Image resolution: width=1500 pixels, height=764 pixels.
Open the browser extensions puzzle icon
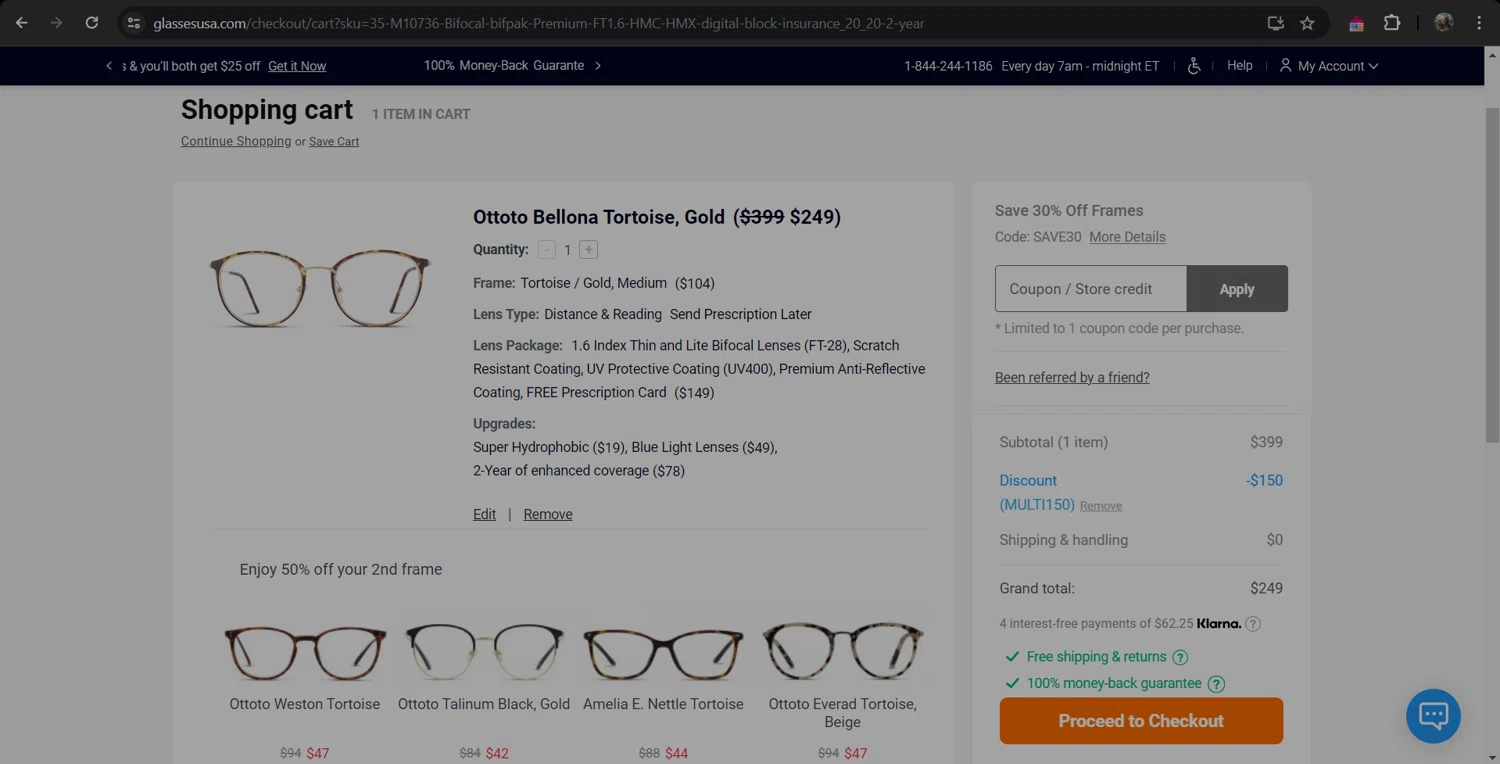click(x=1392, y=23)
